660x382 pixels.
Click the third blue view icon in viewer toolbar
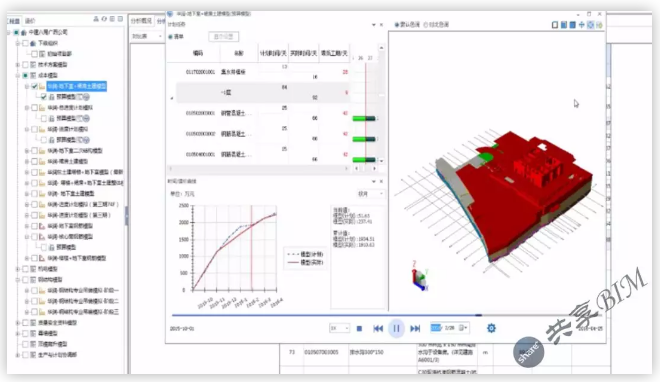point(572,25)
